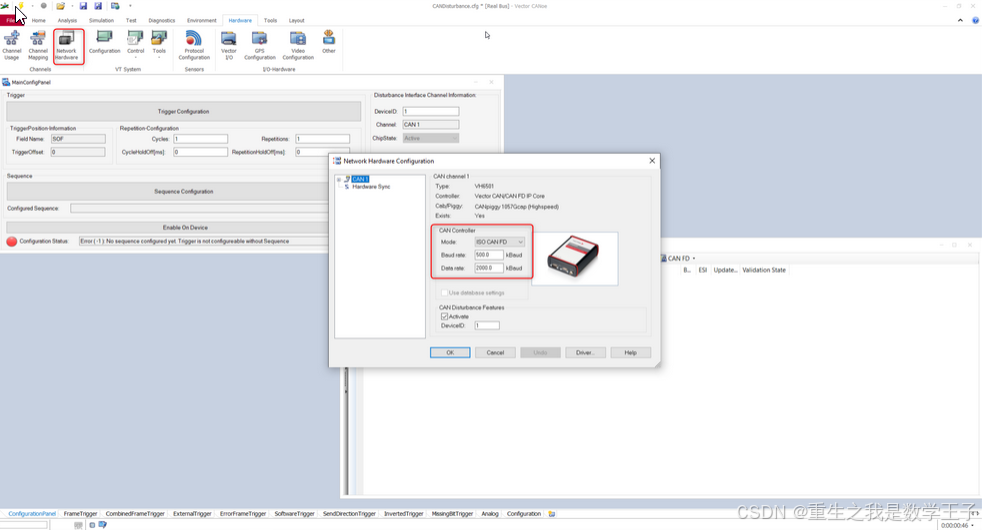Open VT System Configuration

tap(104, 43)
